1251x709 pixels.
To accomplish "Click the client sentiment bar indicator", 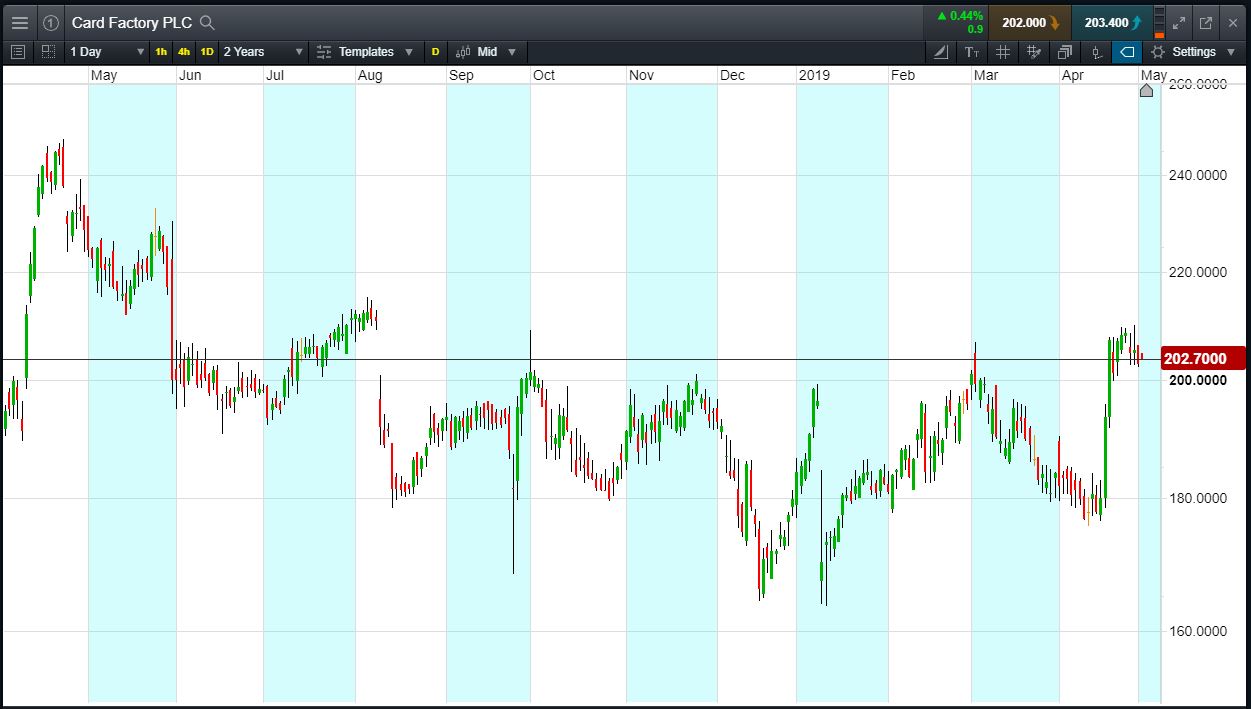I will [x=1159, y=22].
